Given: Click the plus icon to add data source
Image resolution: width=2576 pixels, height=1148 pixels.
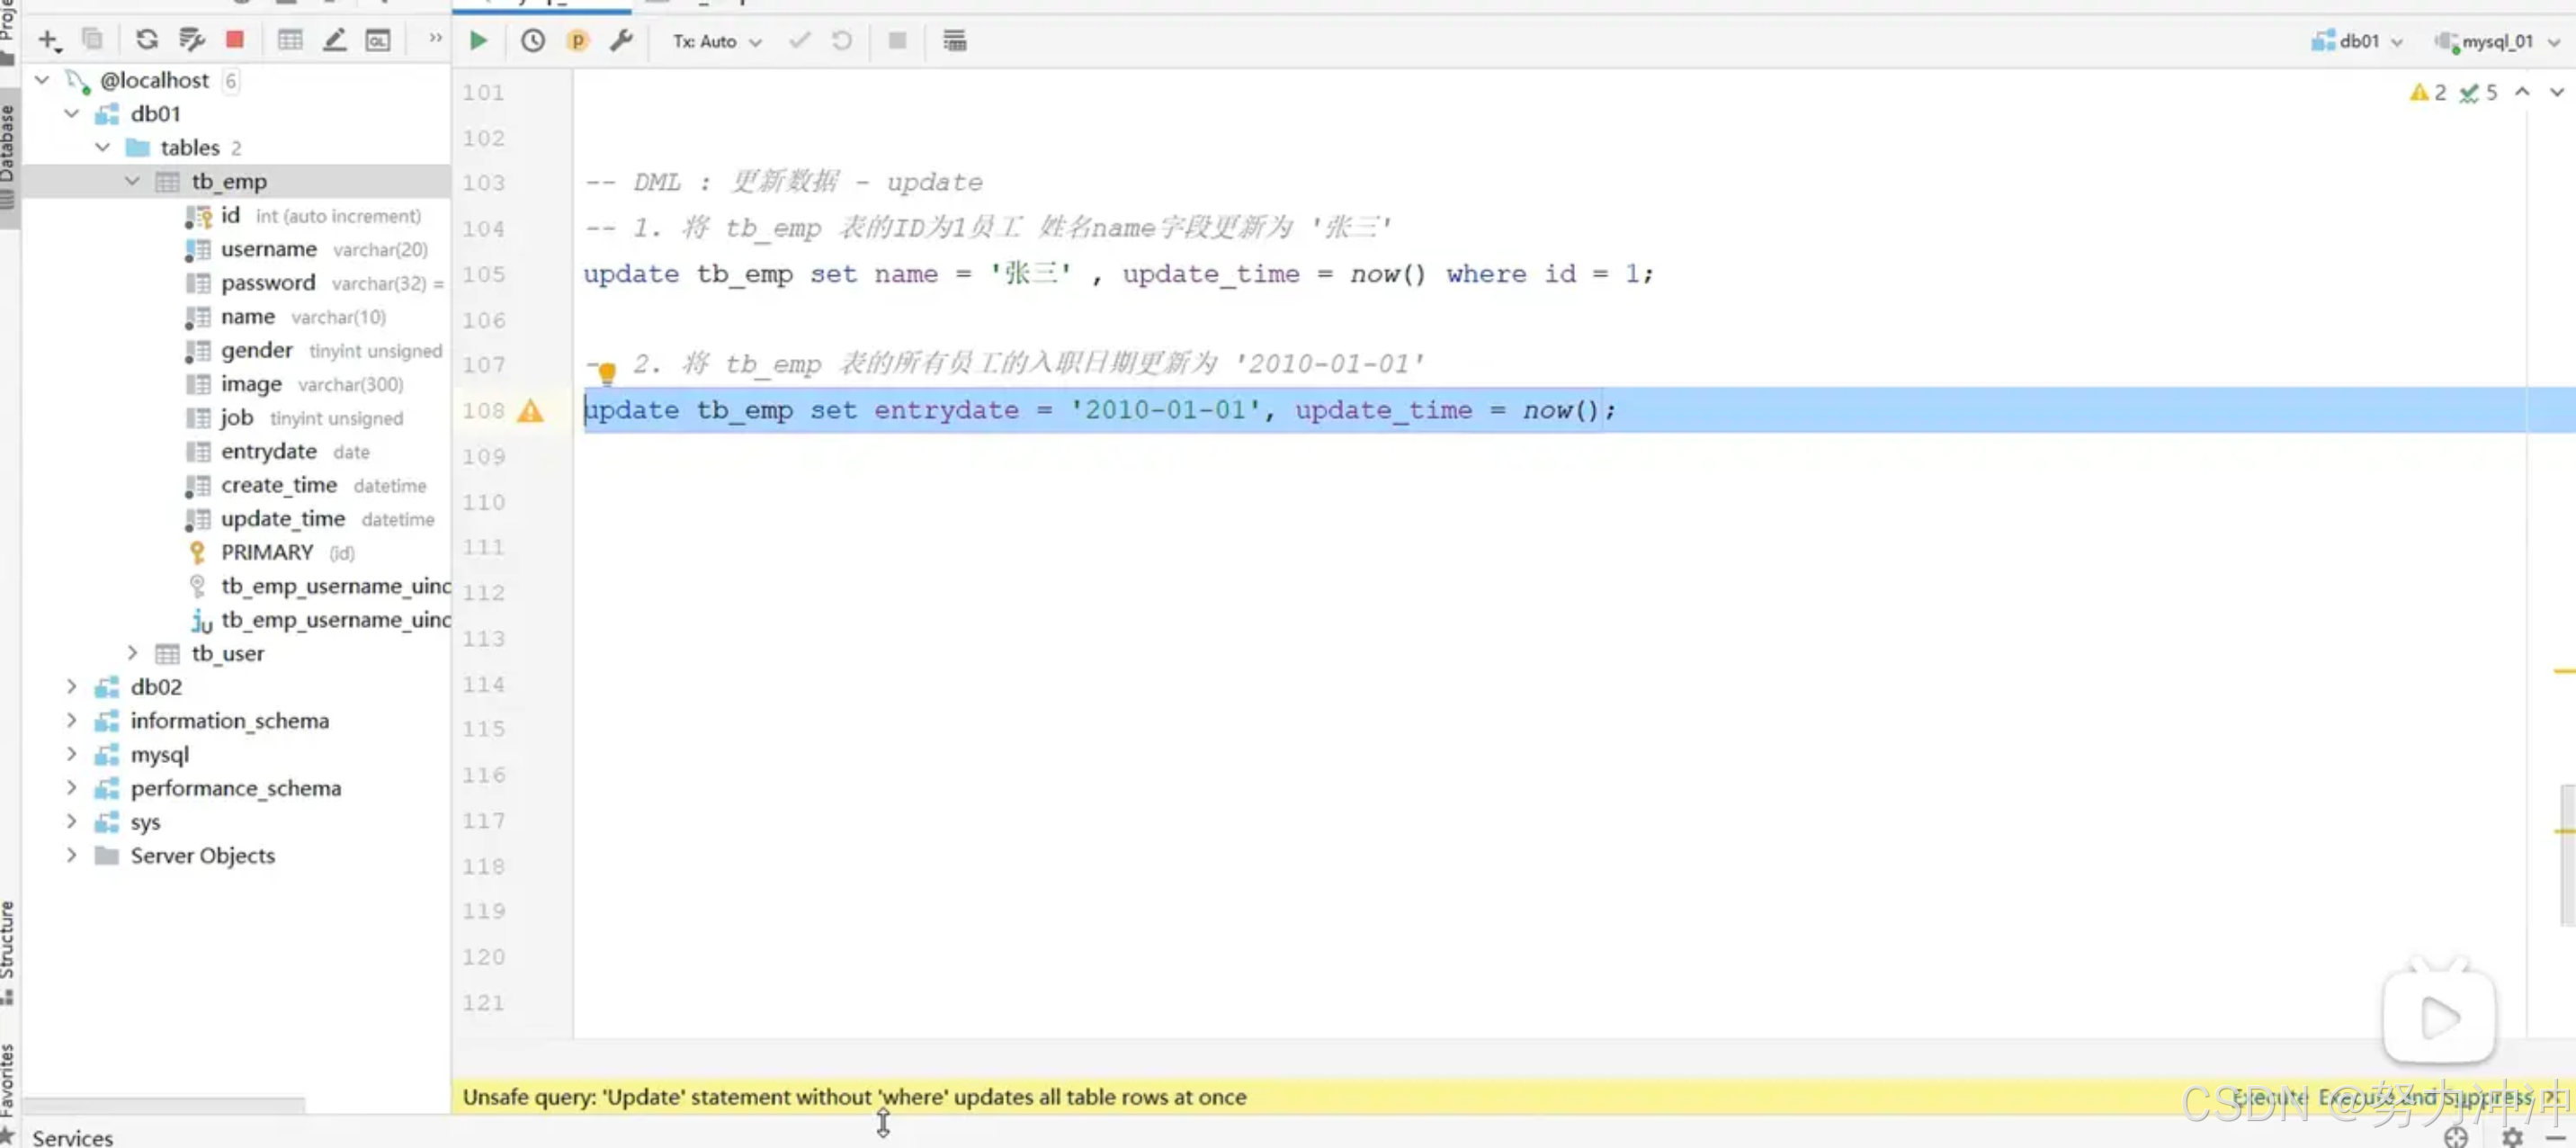Looking at the screenshot, I should click(x=48, y=40).
